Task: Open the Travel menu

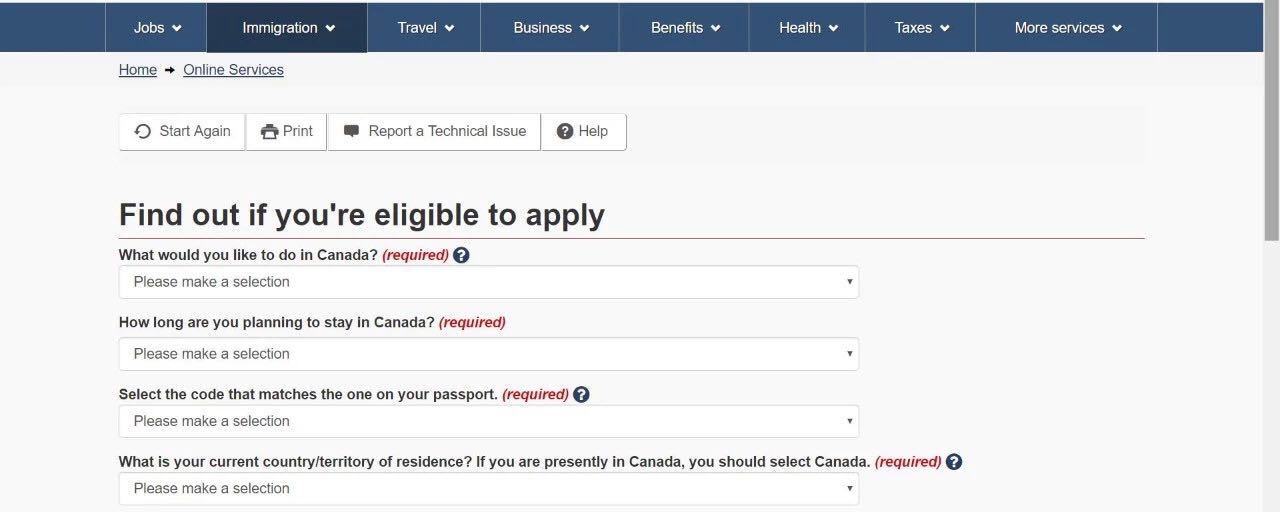Action: pos(425,28)
